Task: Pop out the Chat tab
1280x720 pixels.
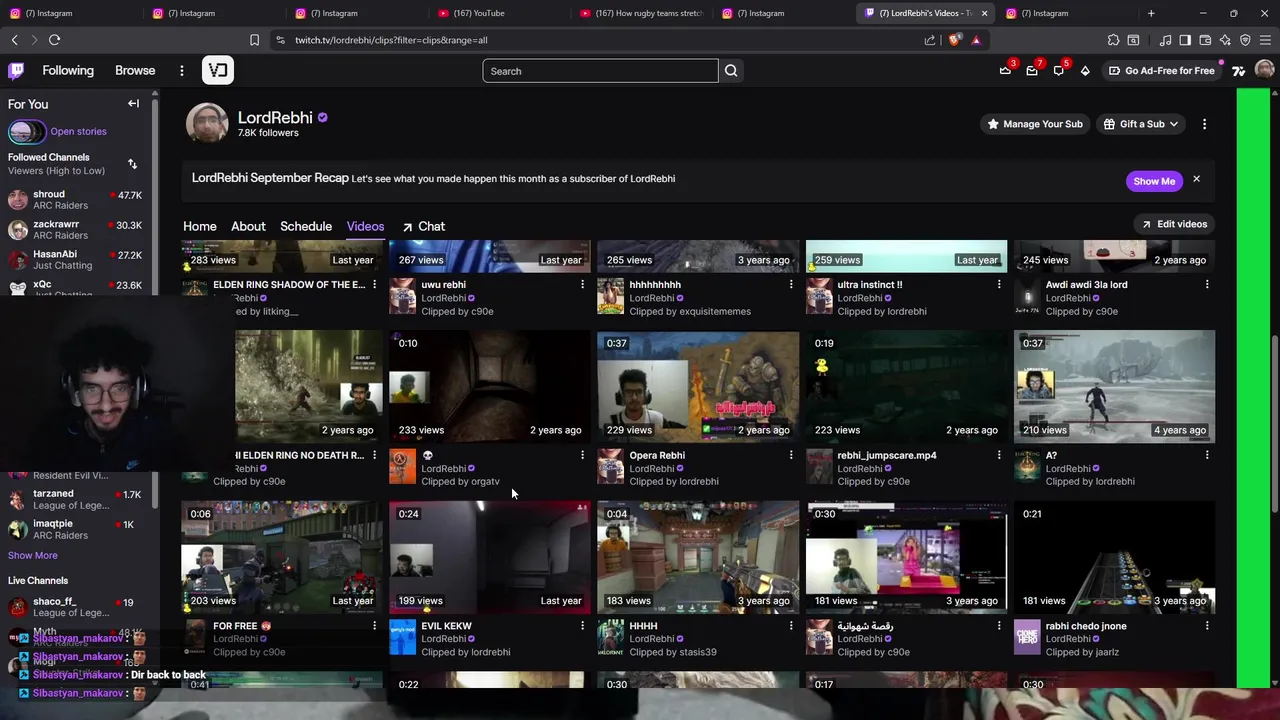Action: click(423, 227)
